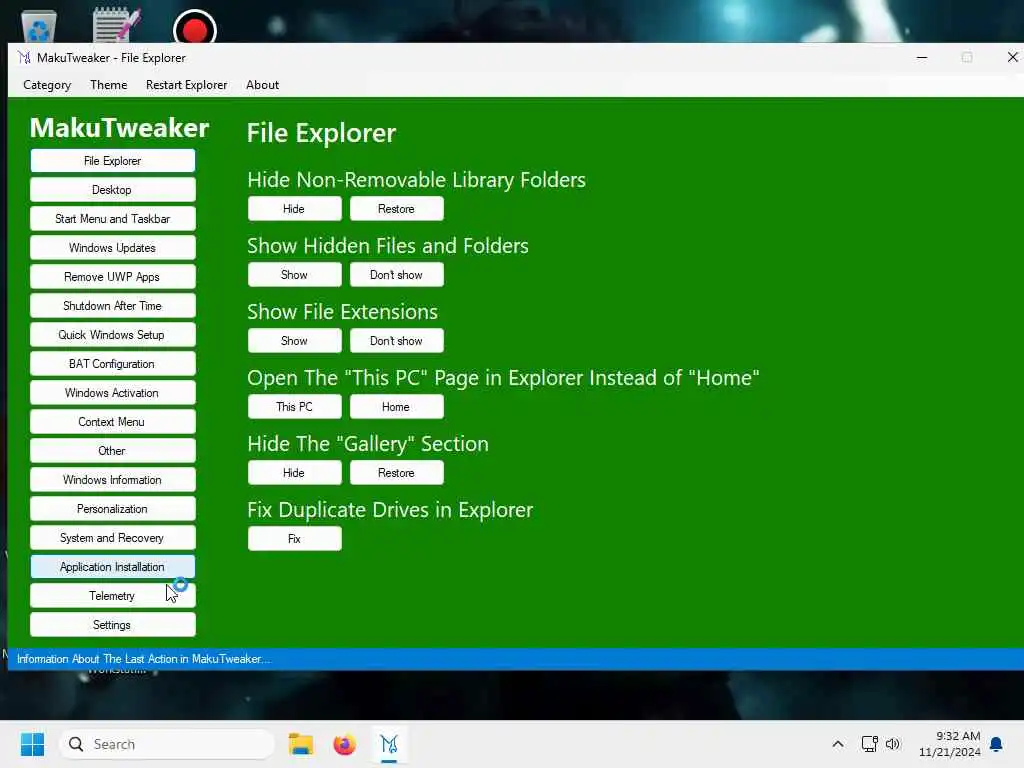Open Shutdown After Time category
The width and height of the screenshot is (1024, 768).
click(112, 306)
